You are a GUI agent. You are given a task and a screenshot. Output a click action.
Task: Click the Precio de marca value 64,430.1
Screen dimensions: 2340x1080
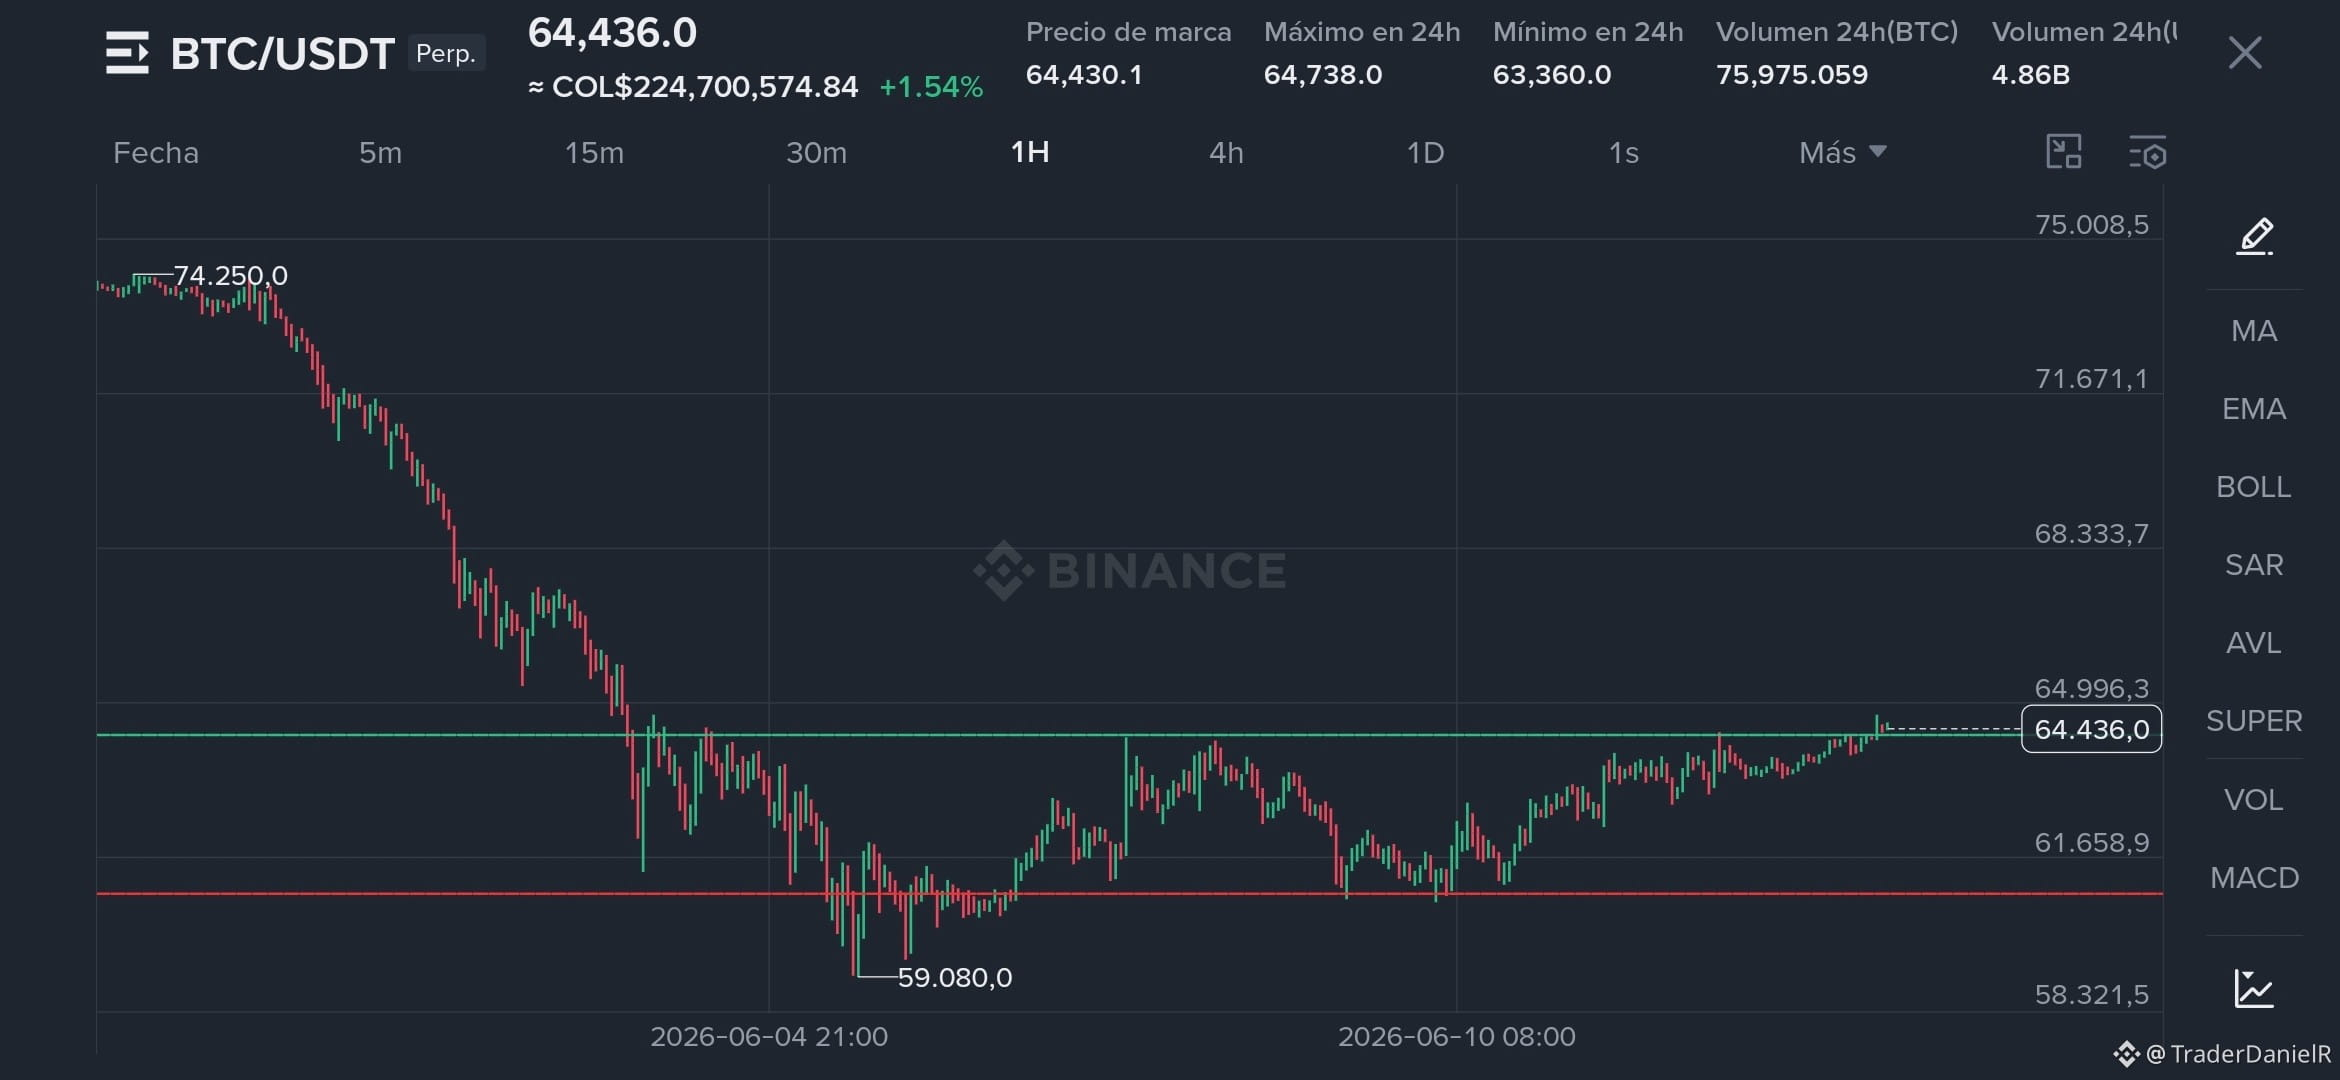pyautogui.click(x=1084, y=75)
